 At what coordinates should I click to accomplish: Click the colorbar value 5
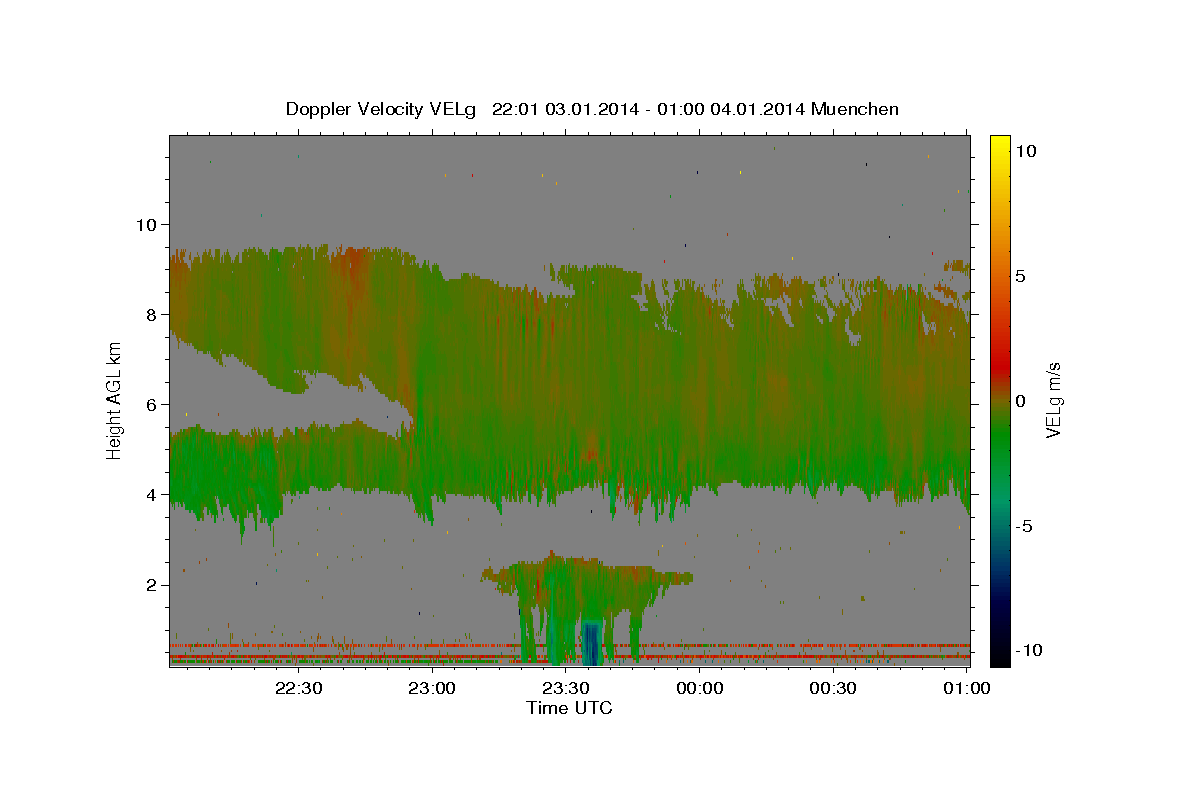[x=1022, y=276]
